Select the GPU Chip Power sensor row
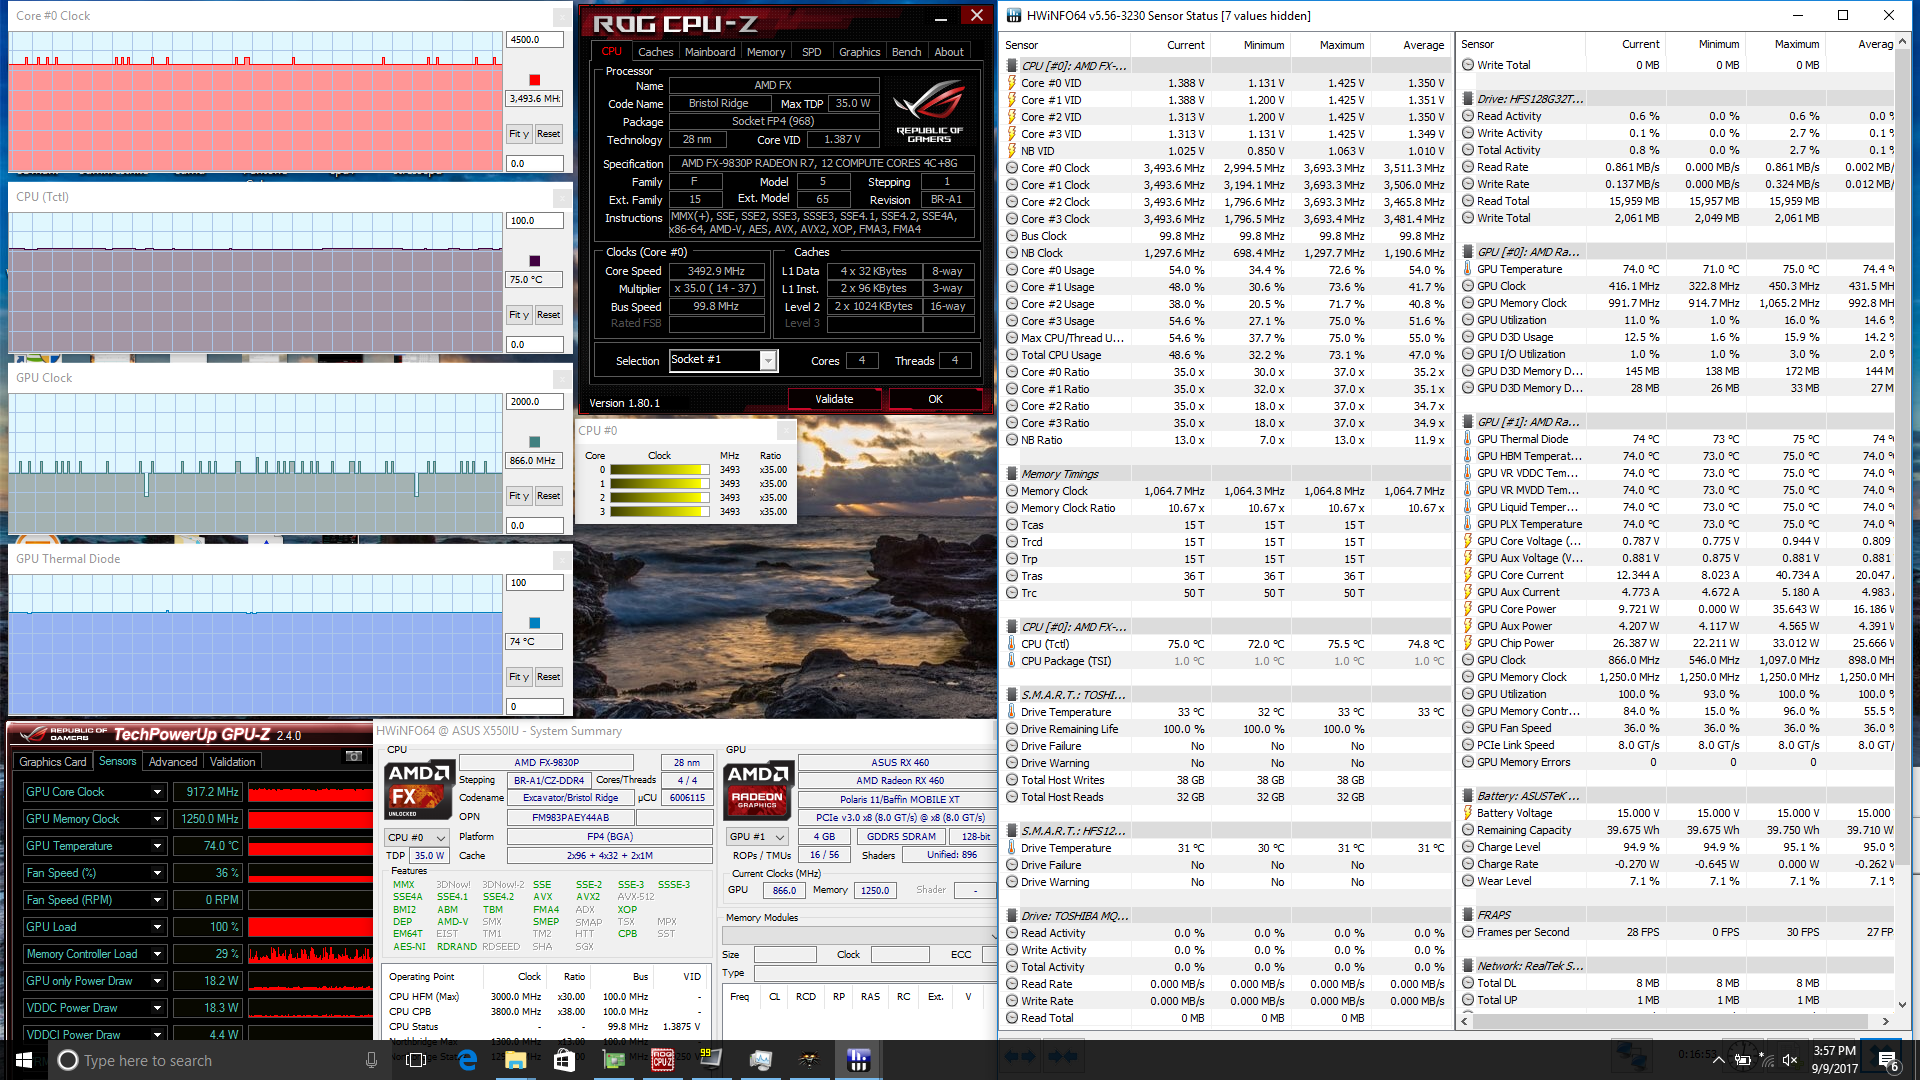 coord(1678,643)
